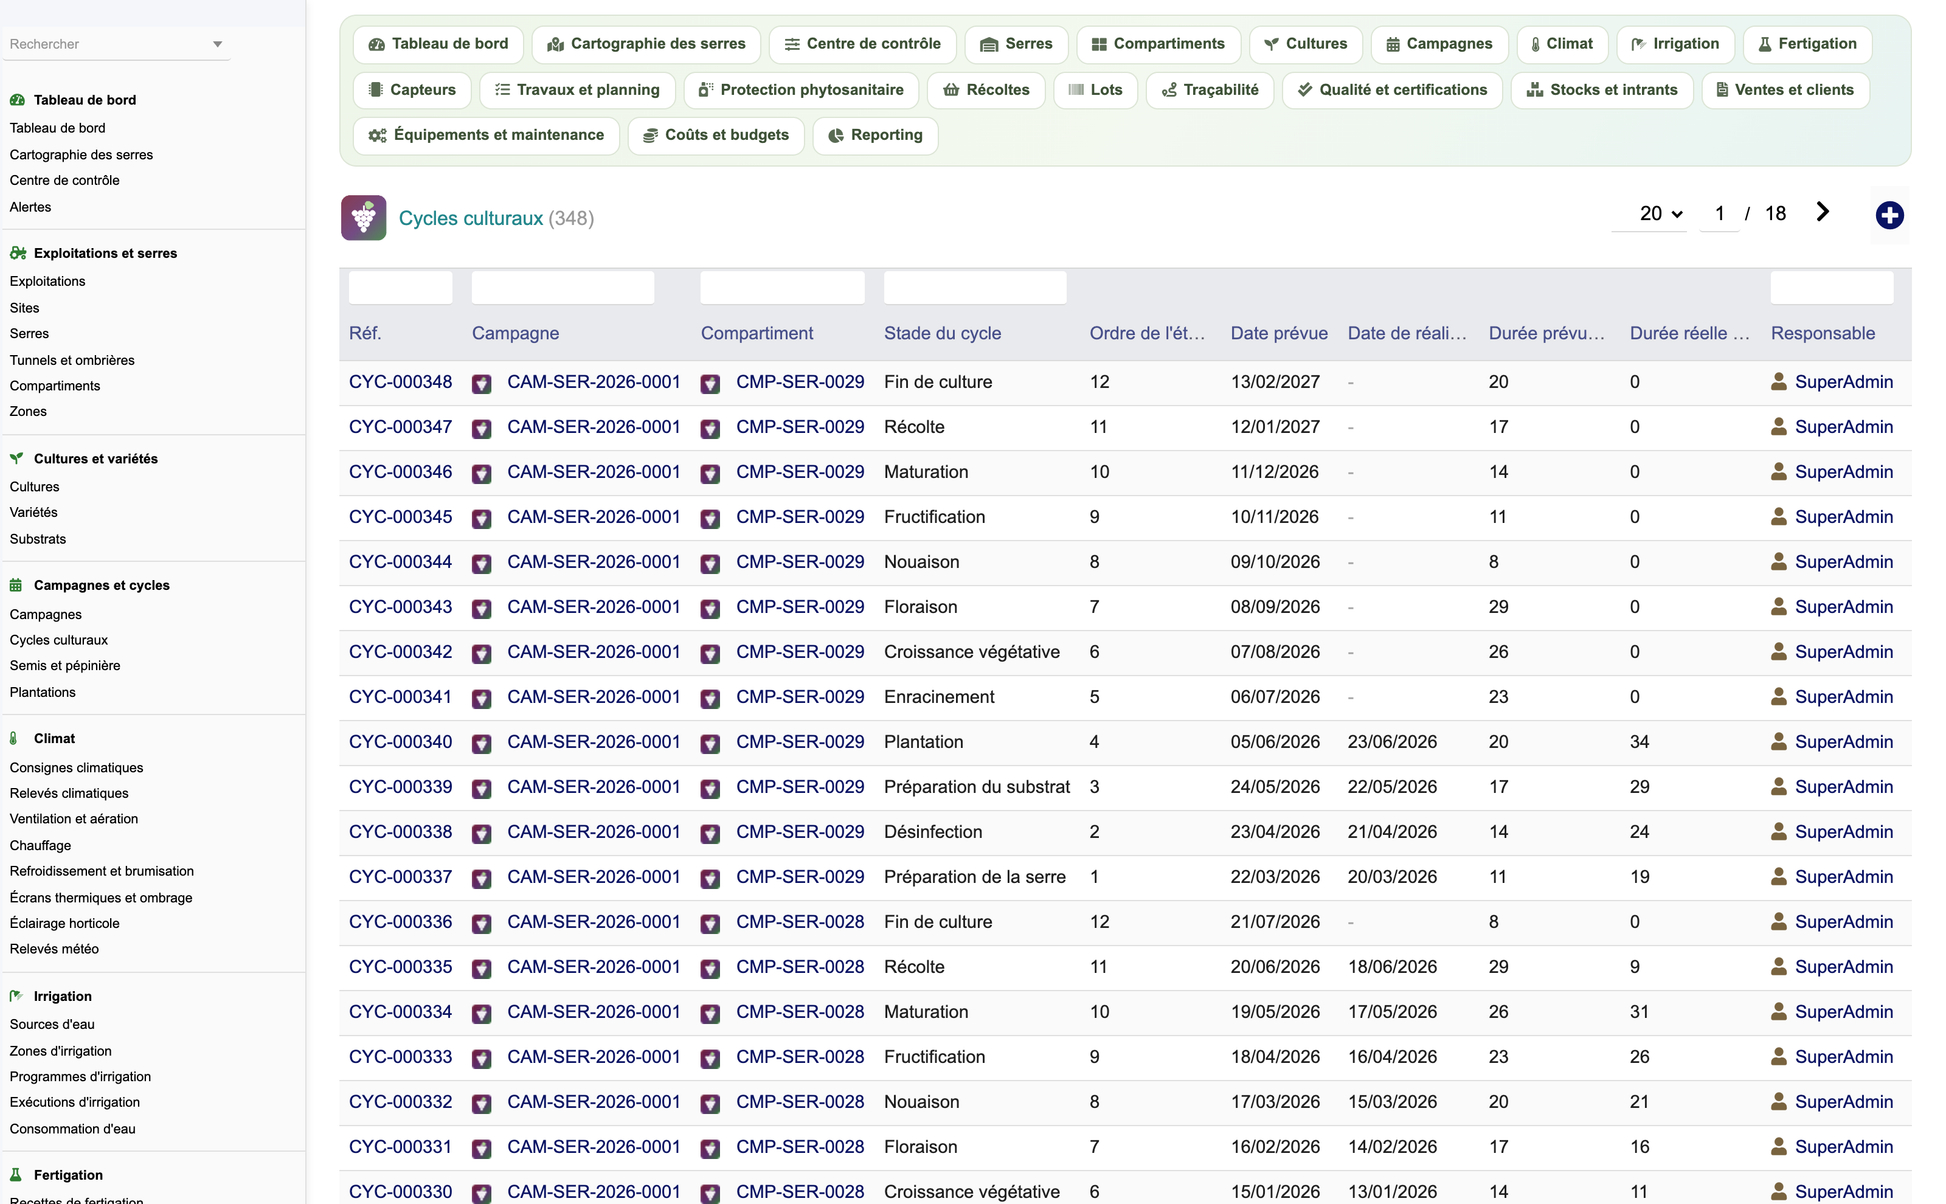Open Cartographie des serres tab
The image size is (1946, 1204).
646,44
